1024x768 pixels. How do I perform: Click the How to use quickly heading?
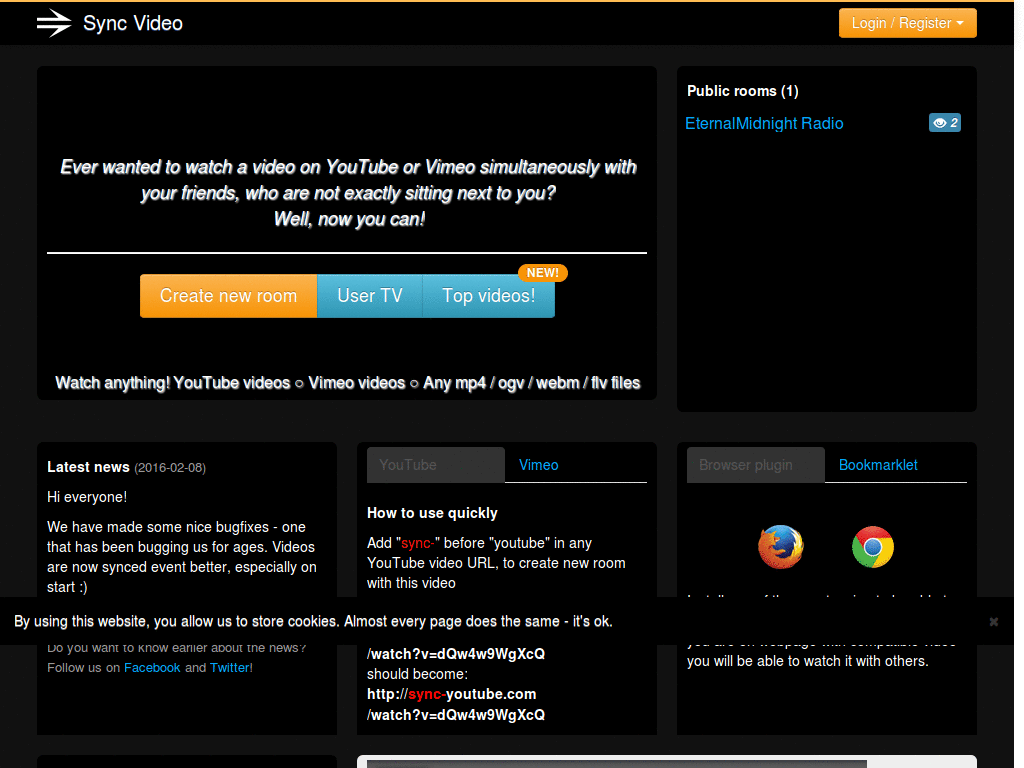tap(432, 513)
